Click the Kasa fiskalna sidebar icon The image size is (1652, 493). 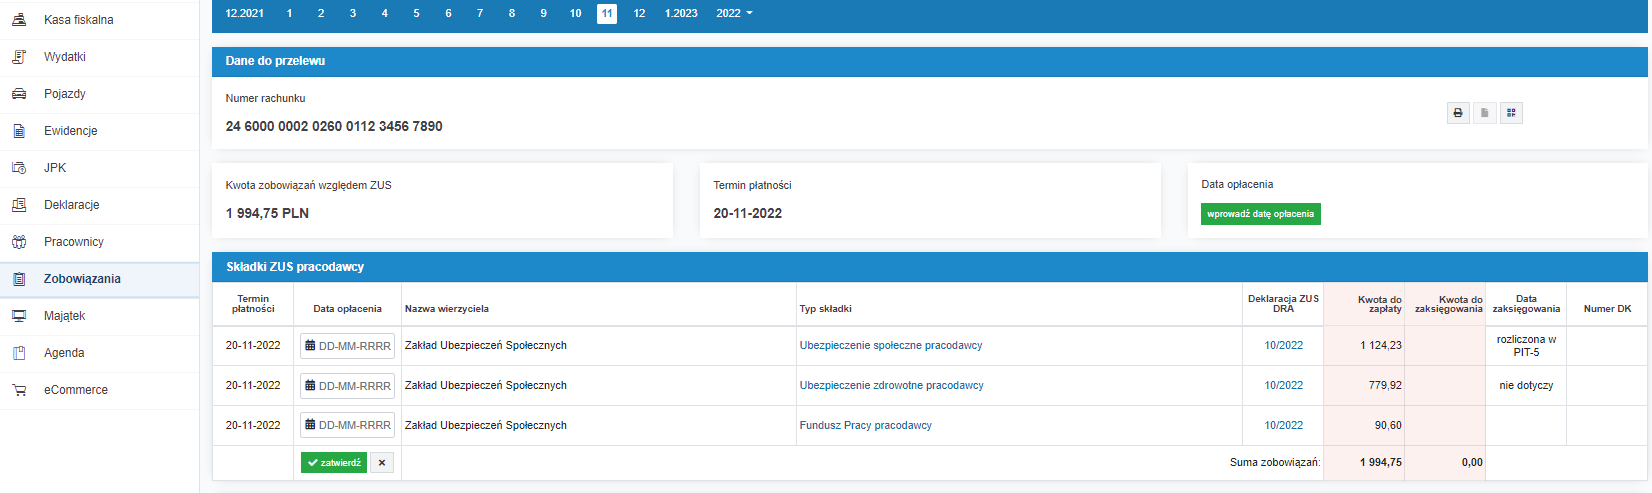tap(19, 20)
